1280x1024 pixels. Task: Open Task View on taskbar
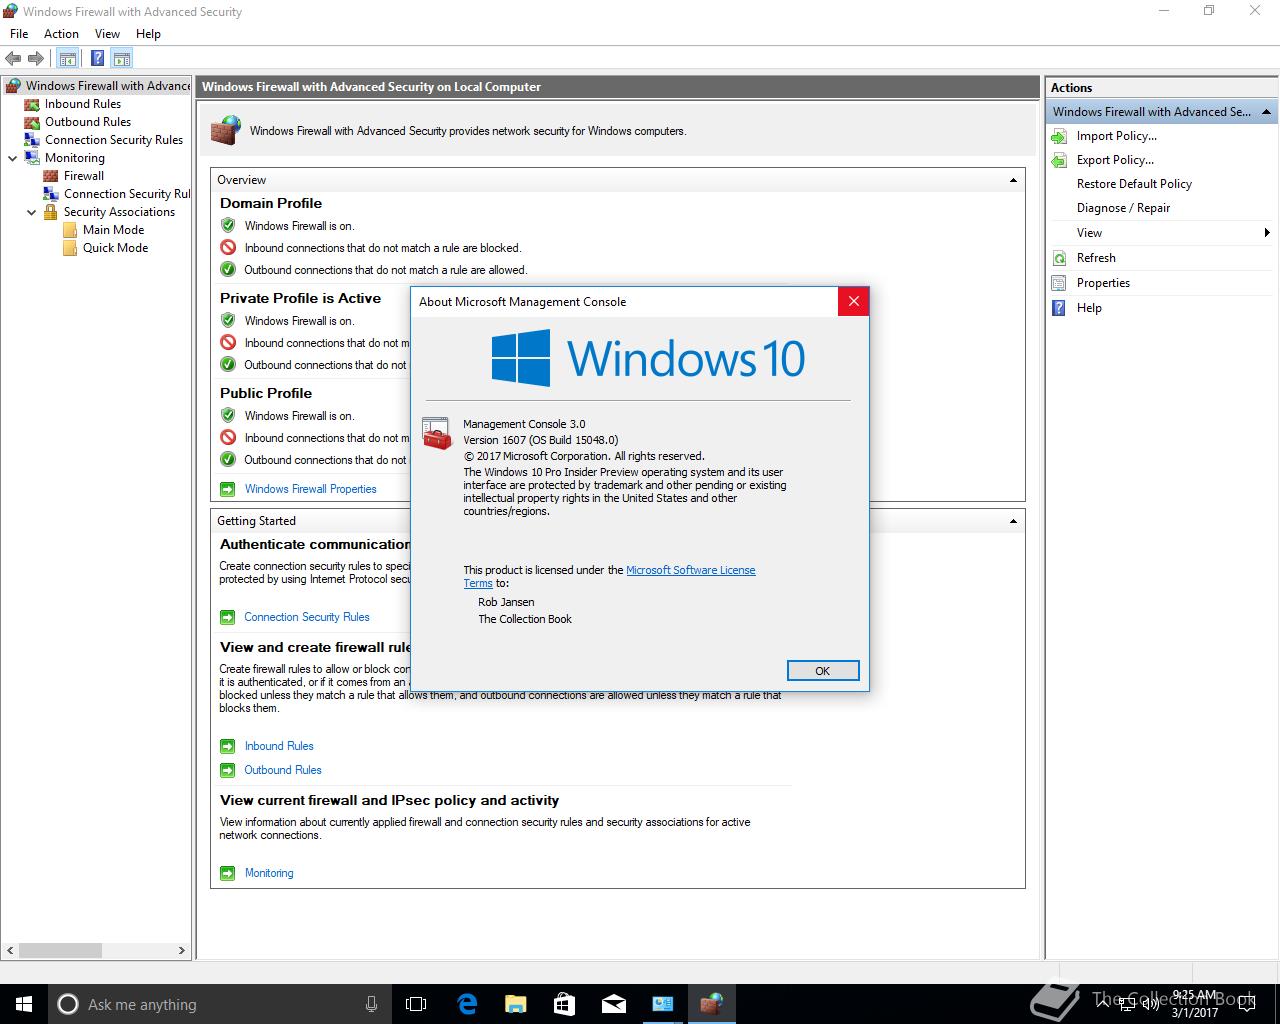coord(416,1004)
